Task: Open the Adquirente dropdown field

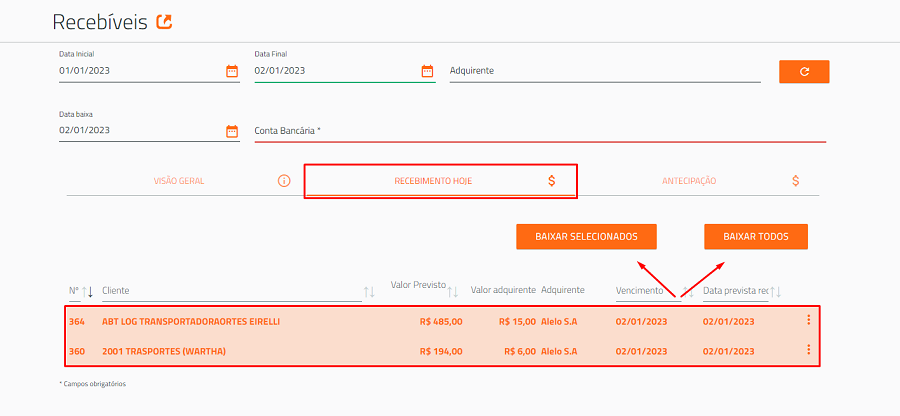Action: pos(605,71)
